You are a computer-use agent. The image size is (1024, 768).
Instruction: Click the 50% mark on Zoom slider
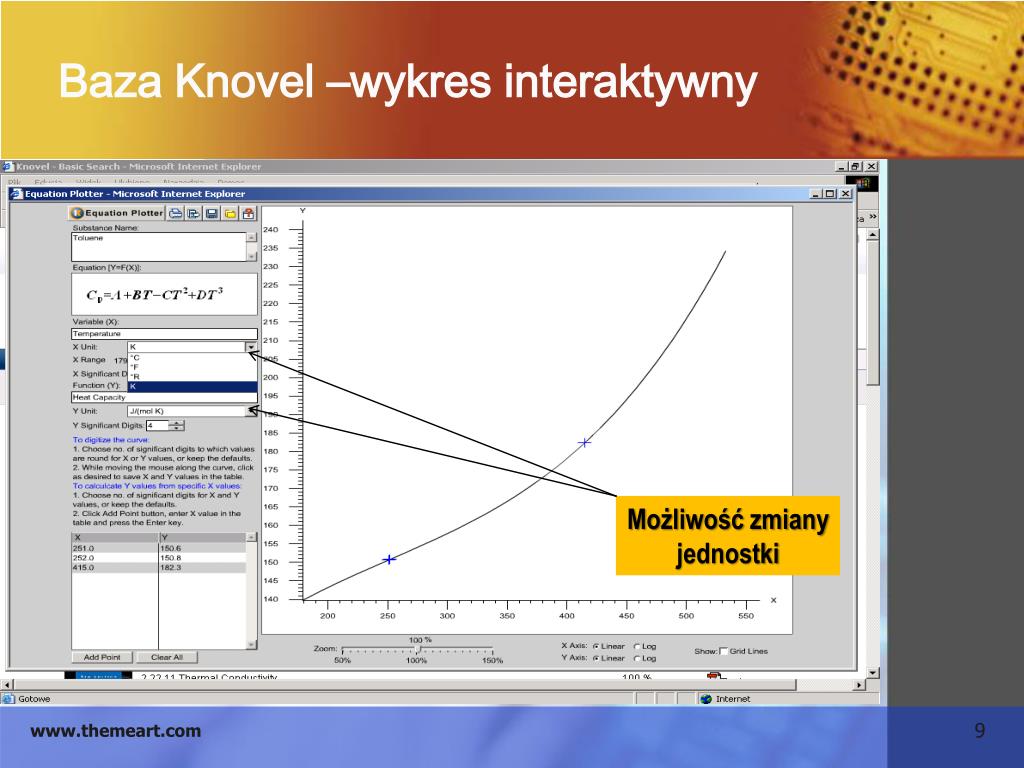tap(342, 660)
